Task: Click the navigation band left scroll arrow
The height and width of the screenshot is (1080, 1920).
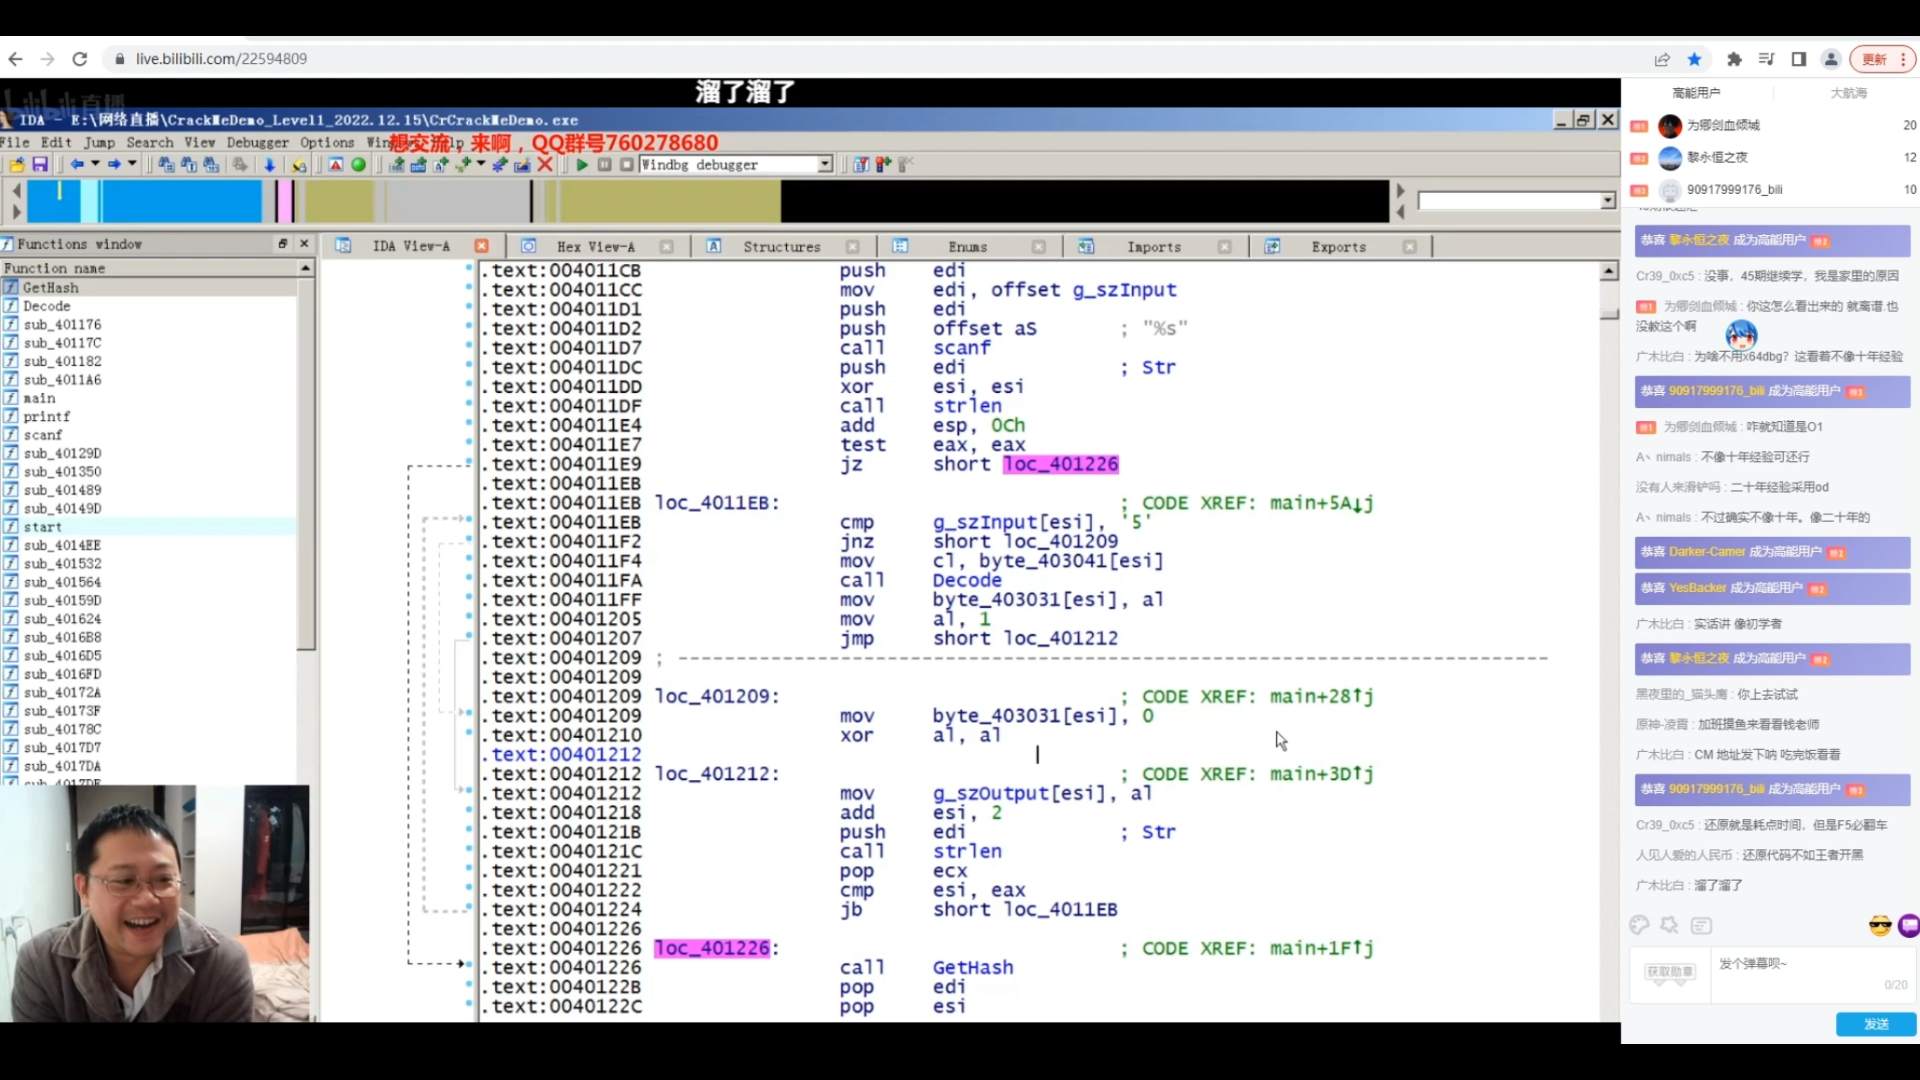Action: pyautogui.click(x=16, y=190)
